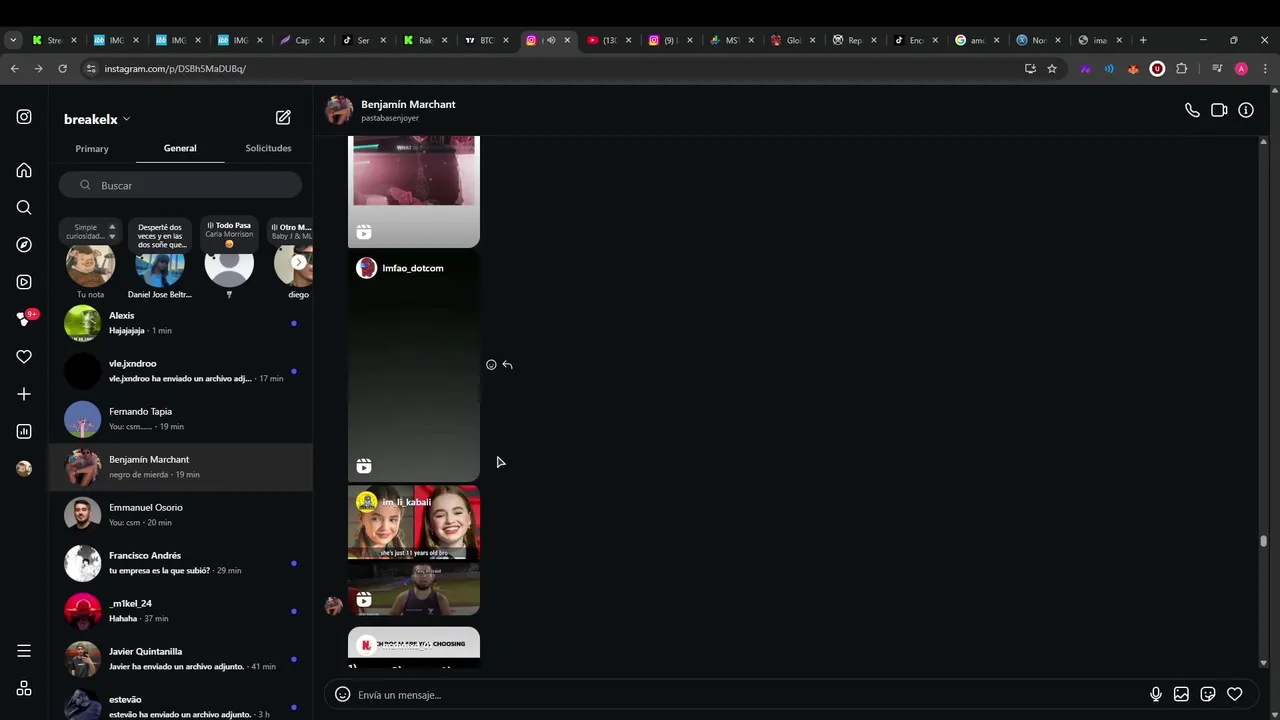Open the Search magnifier in Instagram sidebar
1280x720 pixels.
[24, 207]
